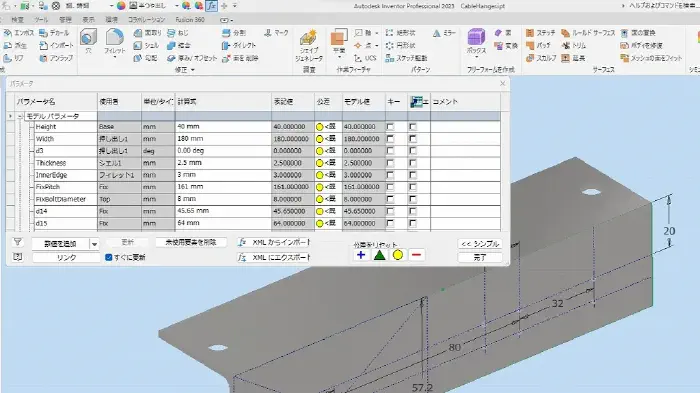Open the Add Numeric (数値を追加) dropdown arrow
The image size is (700, 393).
[x=94, y=244]
